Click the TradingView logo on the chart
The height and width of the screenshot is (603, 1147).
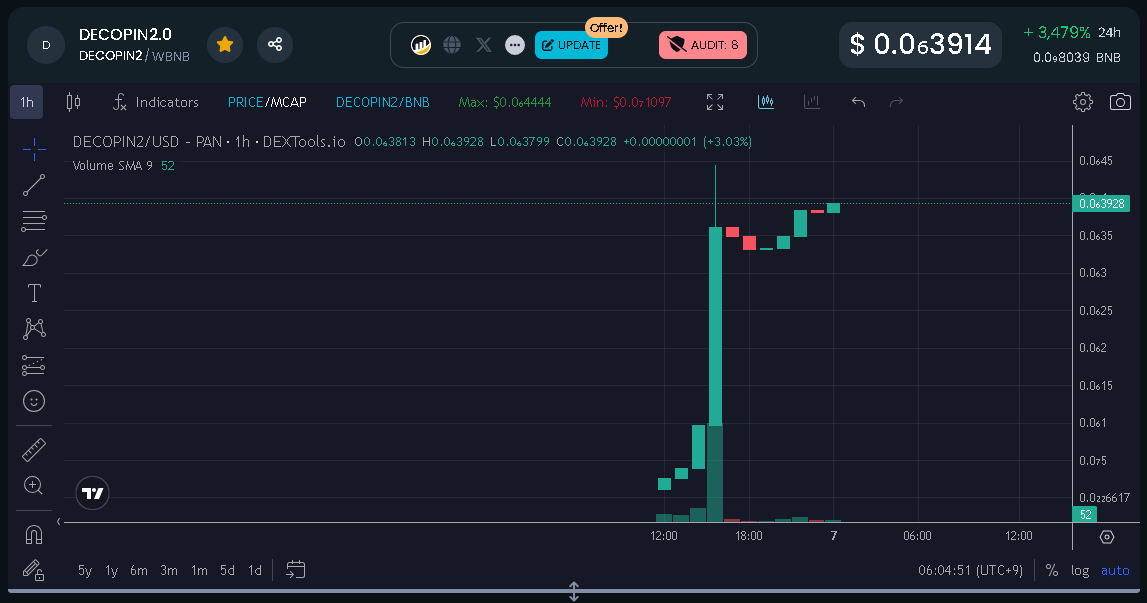coord(92,493)
